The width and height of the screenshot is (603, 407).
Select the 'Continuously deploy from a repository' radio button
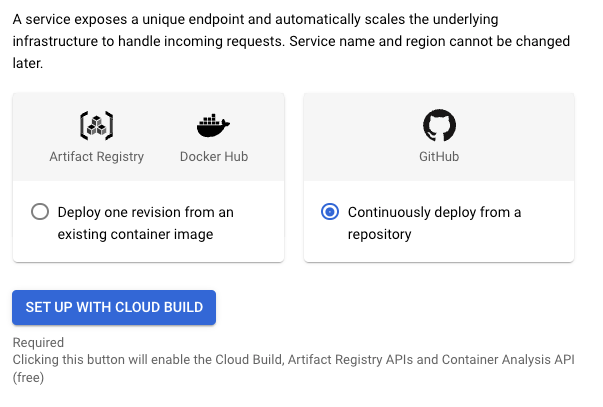tap(330, 212)
